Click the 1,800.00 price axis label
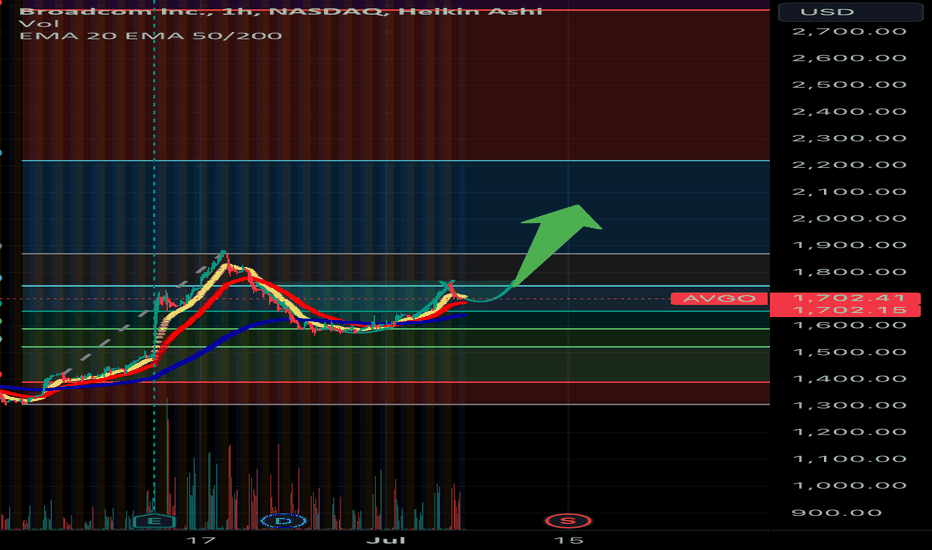 849,272
